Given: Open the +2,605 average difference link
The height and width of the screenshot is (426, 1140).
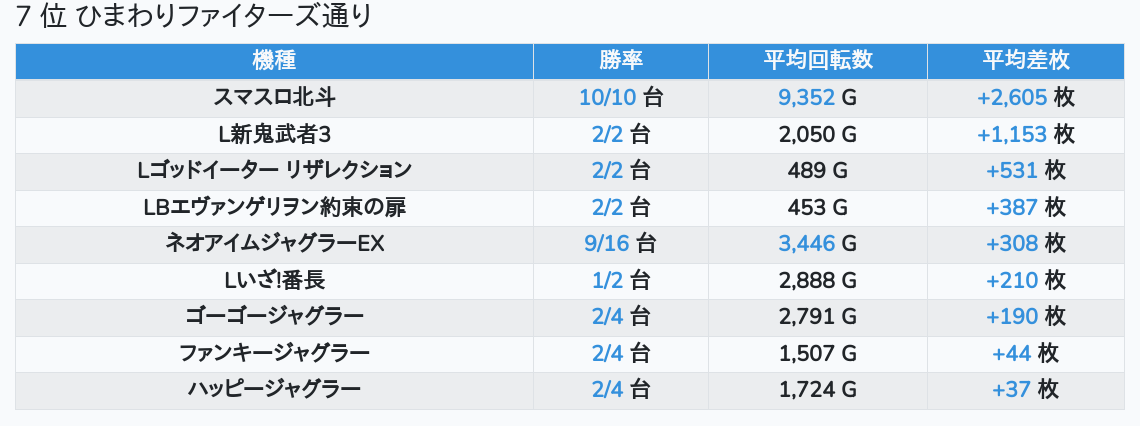Looking at the screenshot, I should (1012, 97).
